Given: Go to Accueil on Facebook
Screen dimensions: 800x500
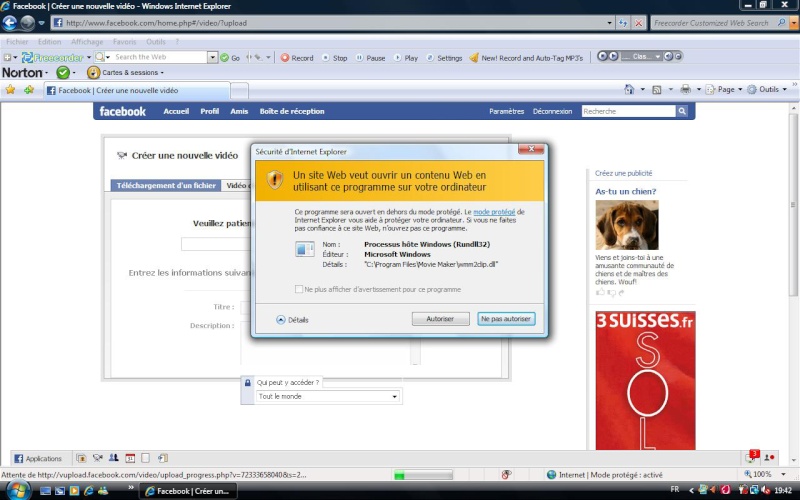Looking at the screenshot, I should [176, 111].
